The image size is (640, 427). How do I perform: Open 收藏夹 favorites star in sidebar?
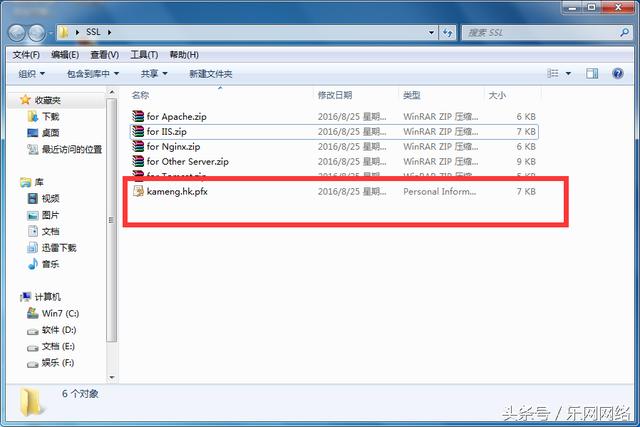pos(25,100)
